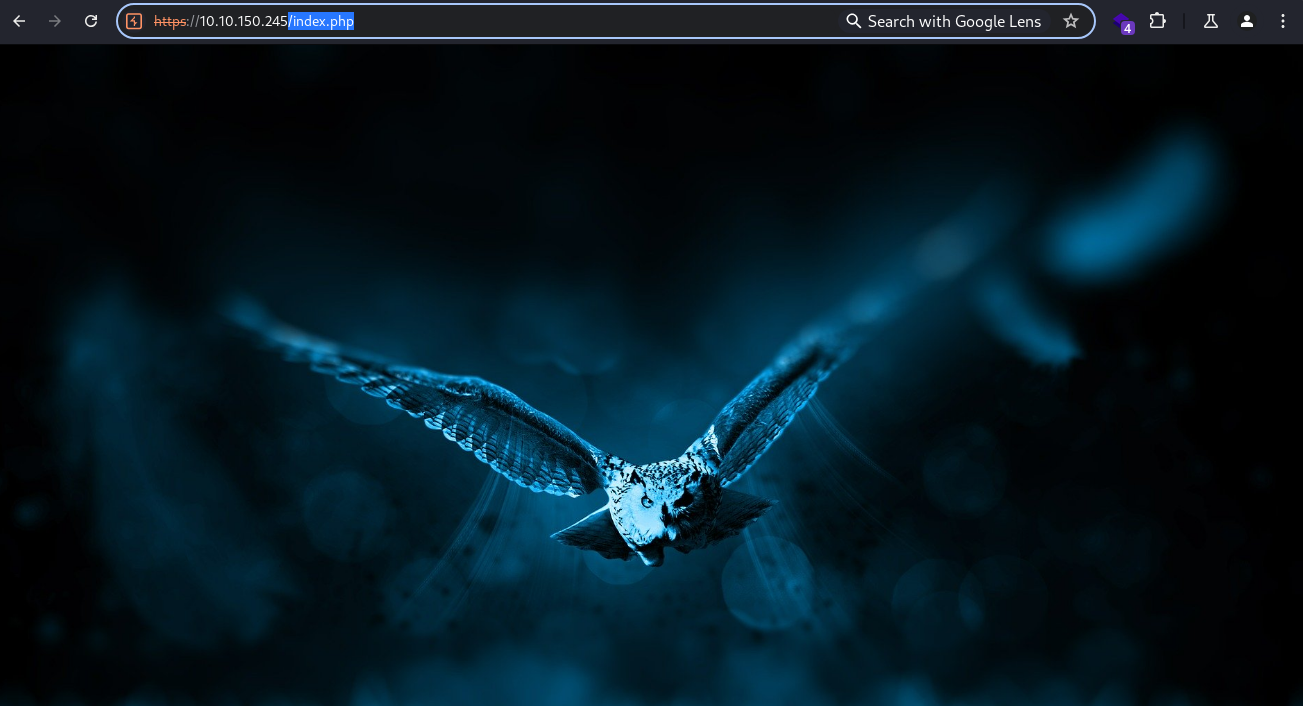Screen dimensions: 1303x706
Task: View the not-secure site information icon
Action: (x=134, y=21)
